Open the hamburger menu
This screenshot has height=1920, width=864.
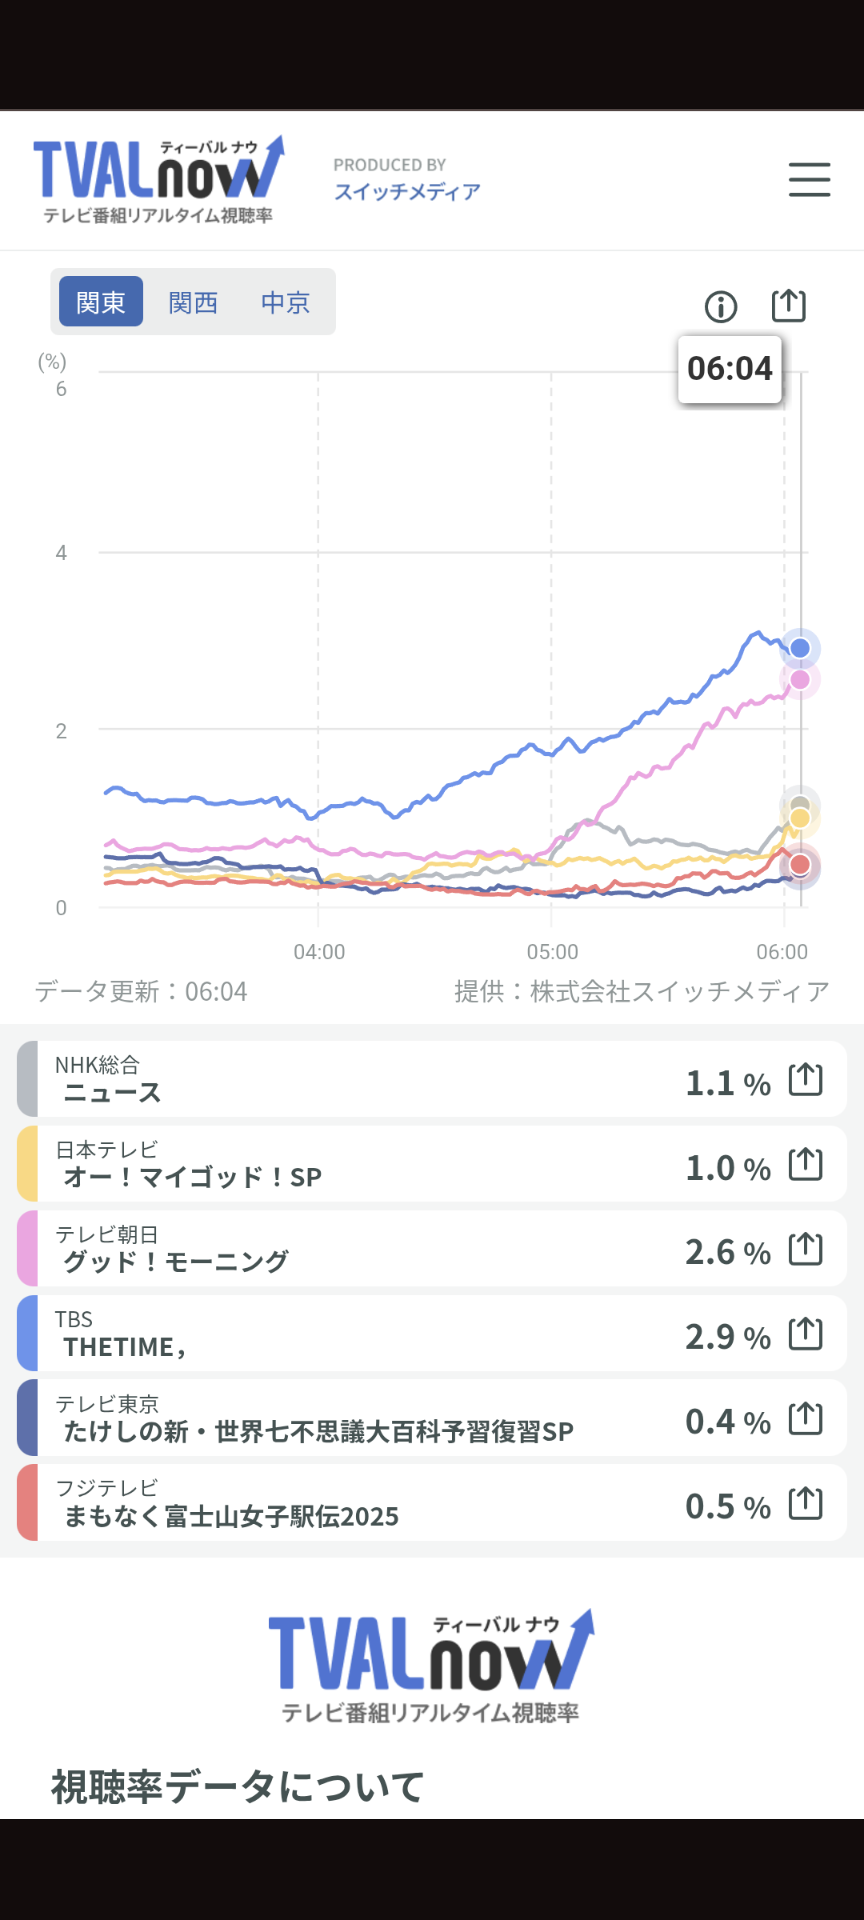[809, 180]
